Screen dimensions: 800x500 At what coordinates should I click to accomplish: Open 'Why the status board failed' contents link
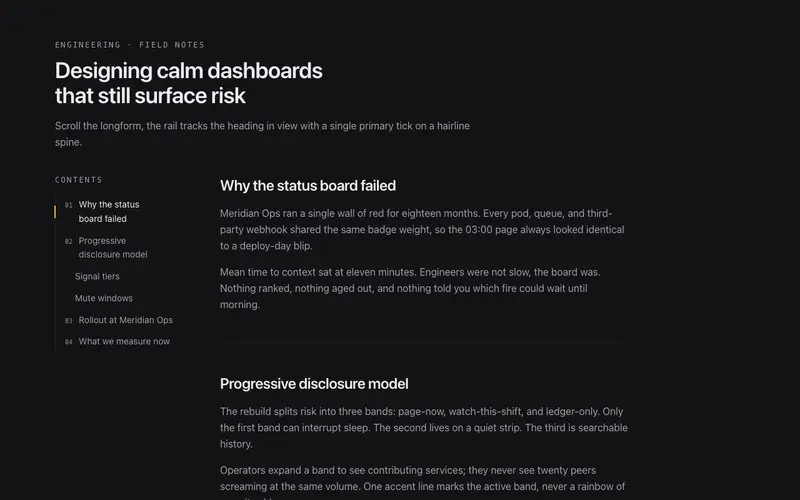pyautogui.click(x=109, y=212)
